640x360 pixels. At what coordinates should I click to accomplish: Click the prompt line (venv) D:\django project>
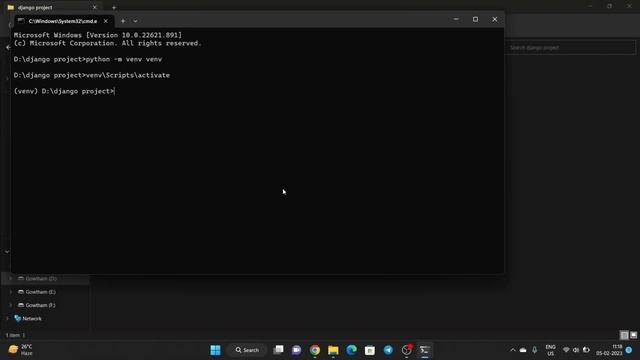coord(64,91)
